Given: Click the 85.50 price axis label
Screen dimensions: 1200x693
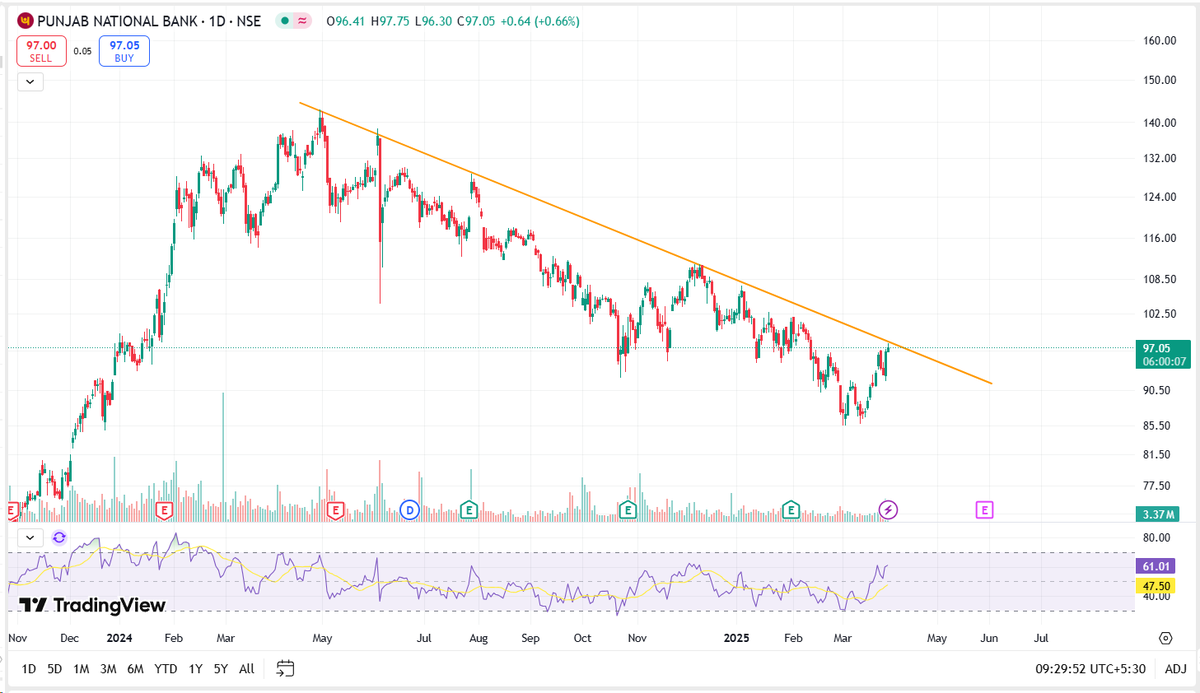Looking at the screenshot, I should click(x=1158, y=426).
